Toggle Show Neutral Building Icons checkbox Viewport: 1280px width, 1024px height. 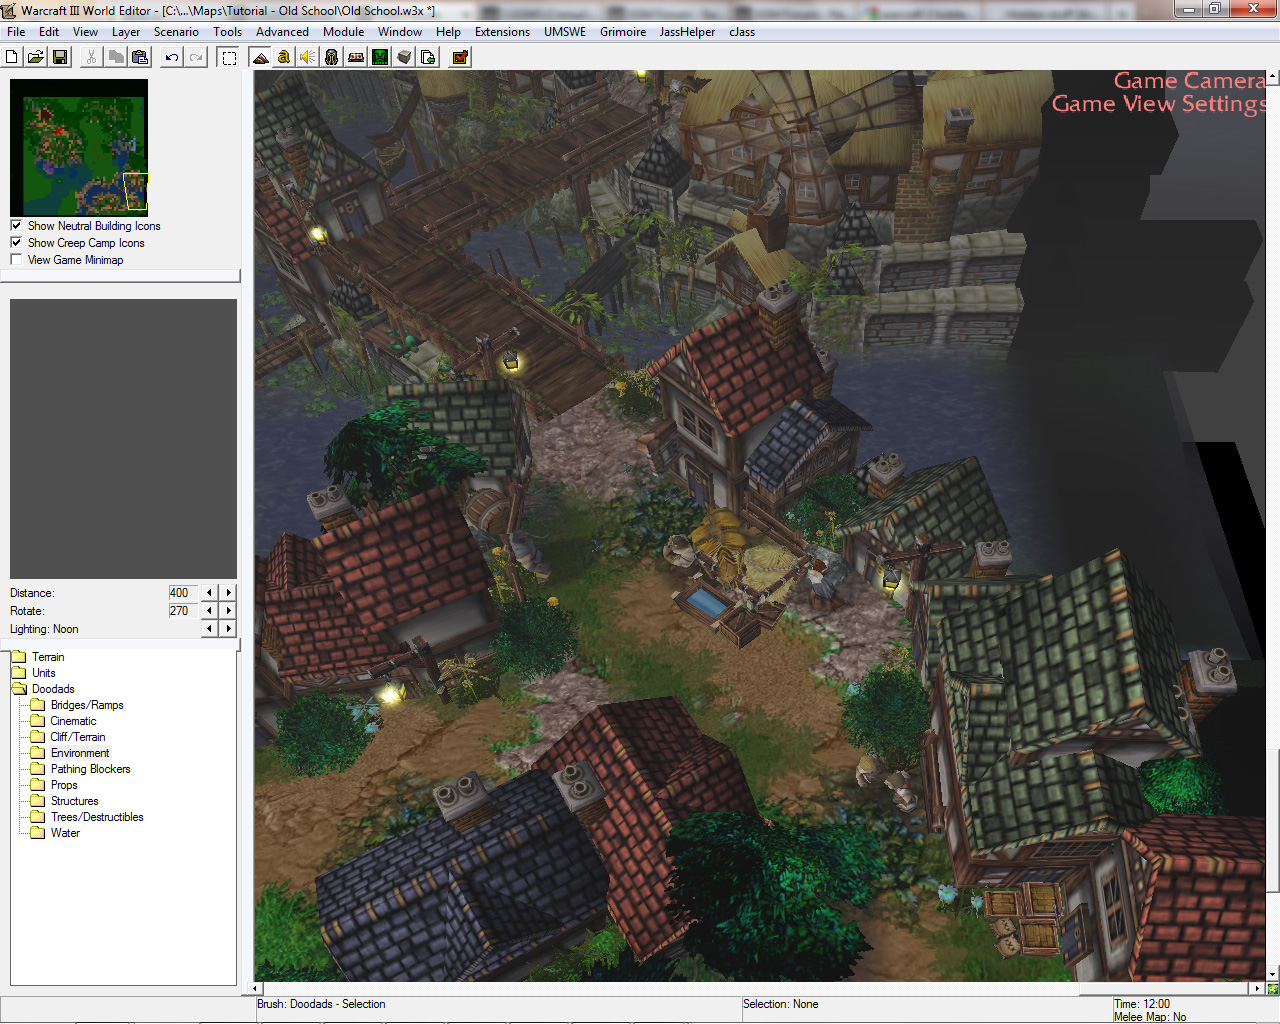[16, 226]
